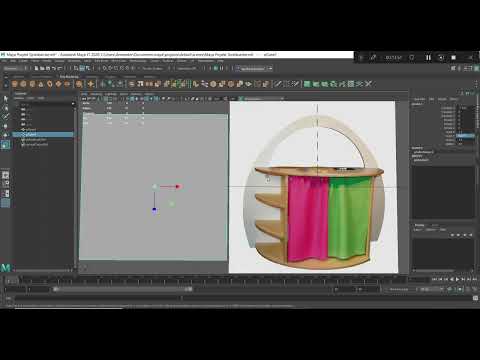The height and width of the screenshot is (360, 480).
Task: Toggle snap to grids on status line
Action: click(104, 68)
